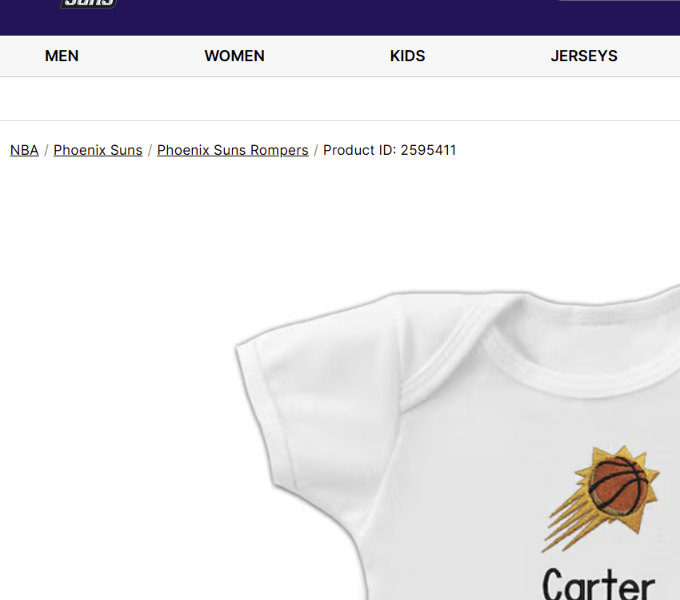Open the MEN category menu

pos(62,56)
